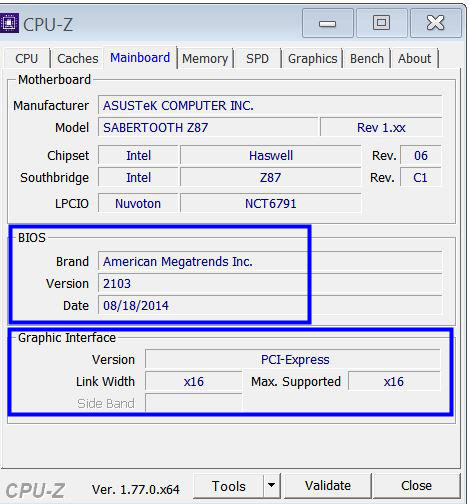
Task: Show the About tab
Action: coord(414,59)
